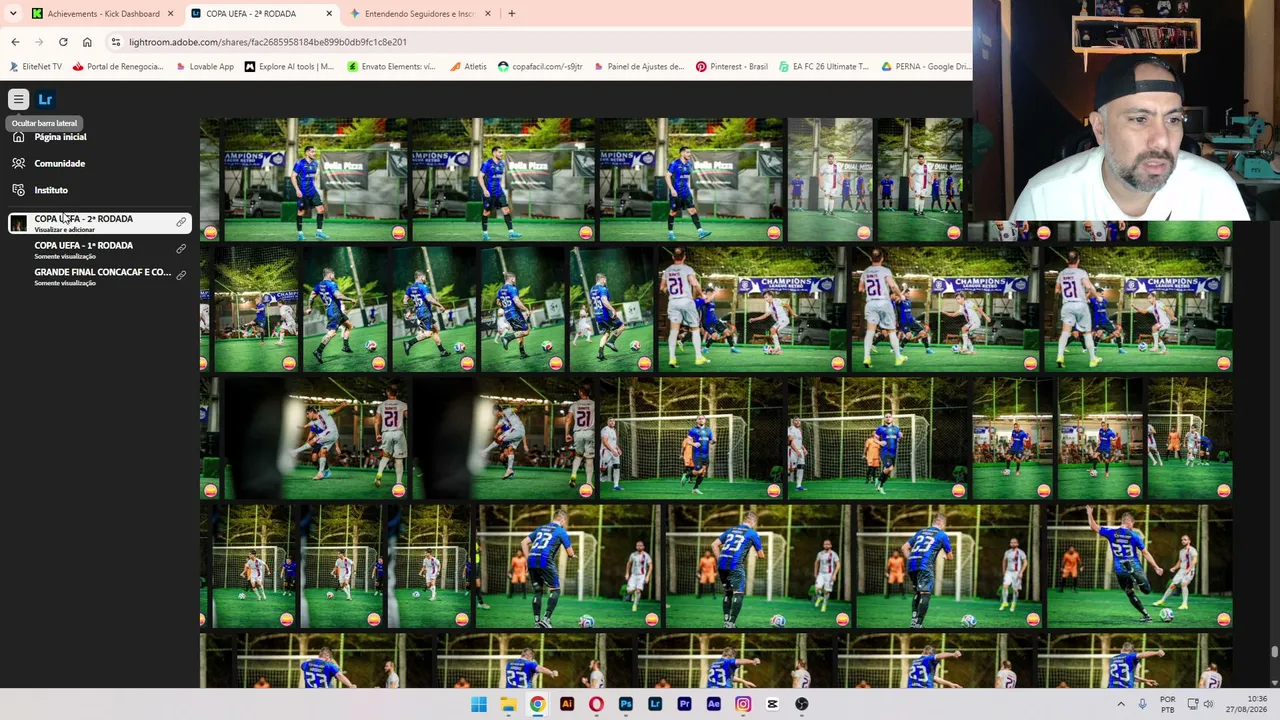Open a new browser tab
Viewport: 1280px width, 720px height.
[x=511, y=14]
